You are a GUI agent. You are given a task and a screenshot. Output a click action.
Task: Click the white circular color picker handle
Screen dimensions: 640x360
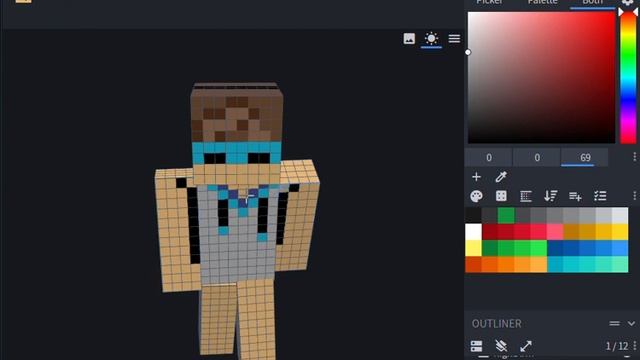pos(468,52)
